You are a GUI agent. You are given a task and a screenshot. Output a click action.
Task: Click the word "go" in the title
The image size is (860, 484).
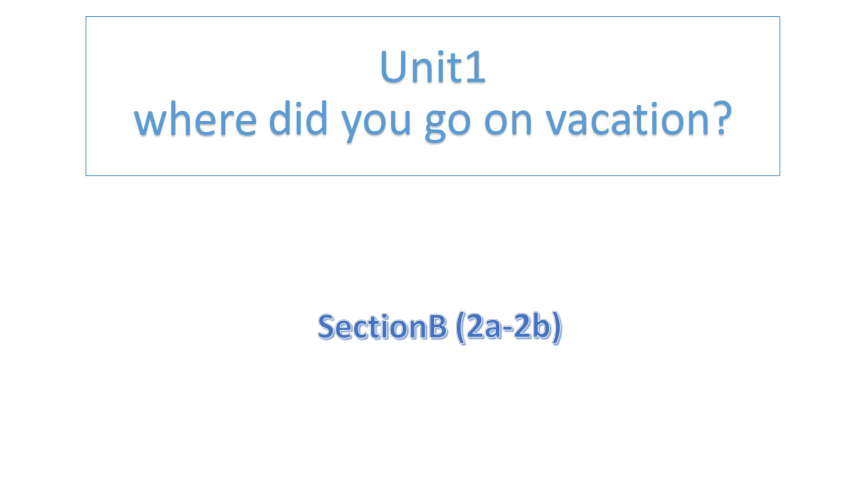coord(448,123)
